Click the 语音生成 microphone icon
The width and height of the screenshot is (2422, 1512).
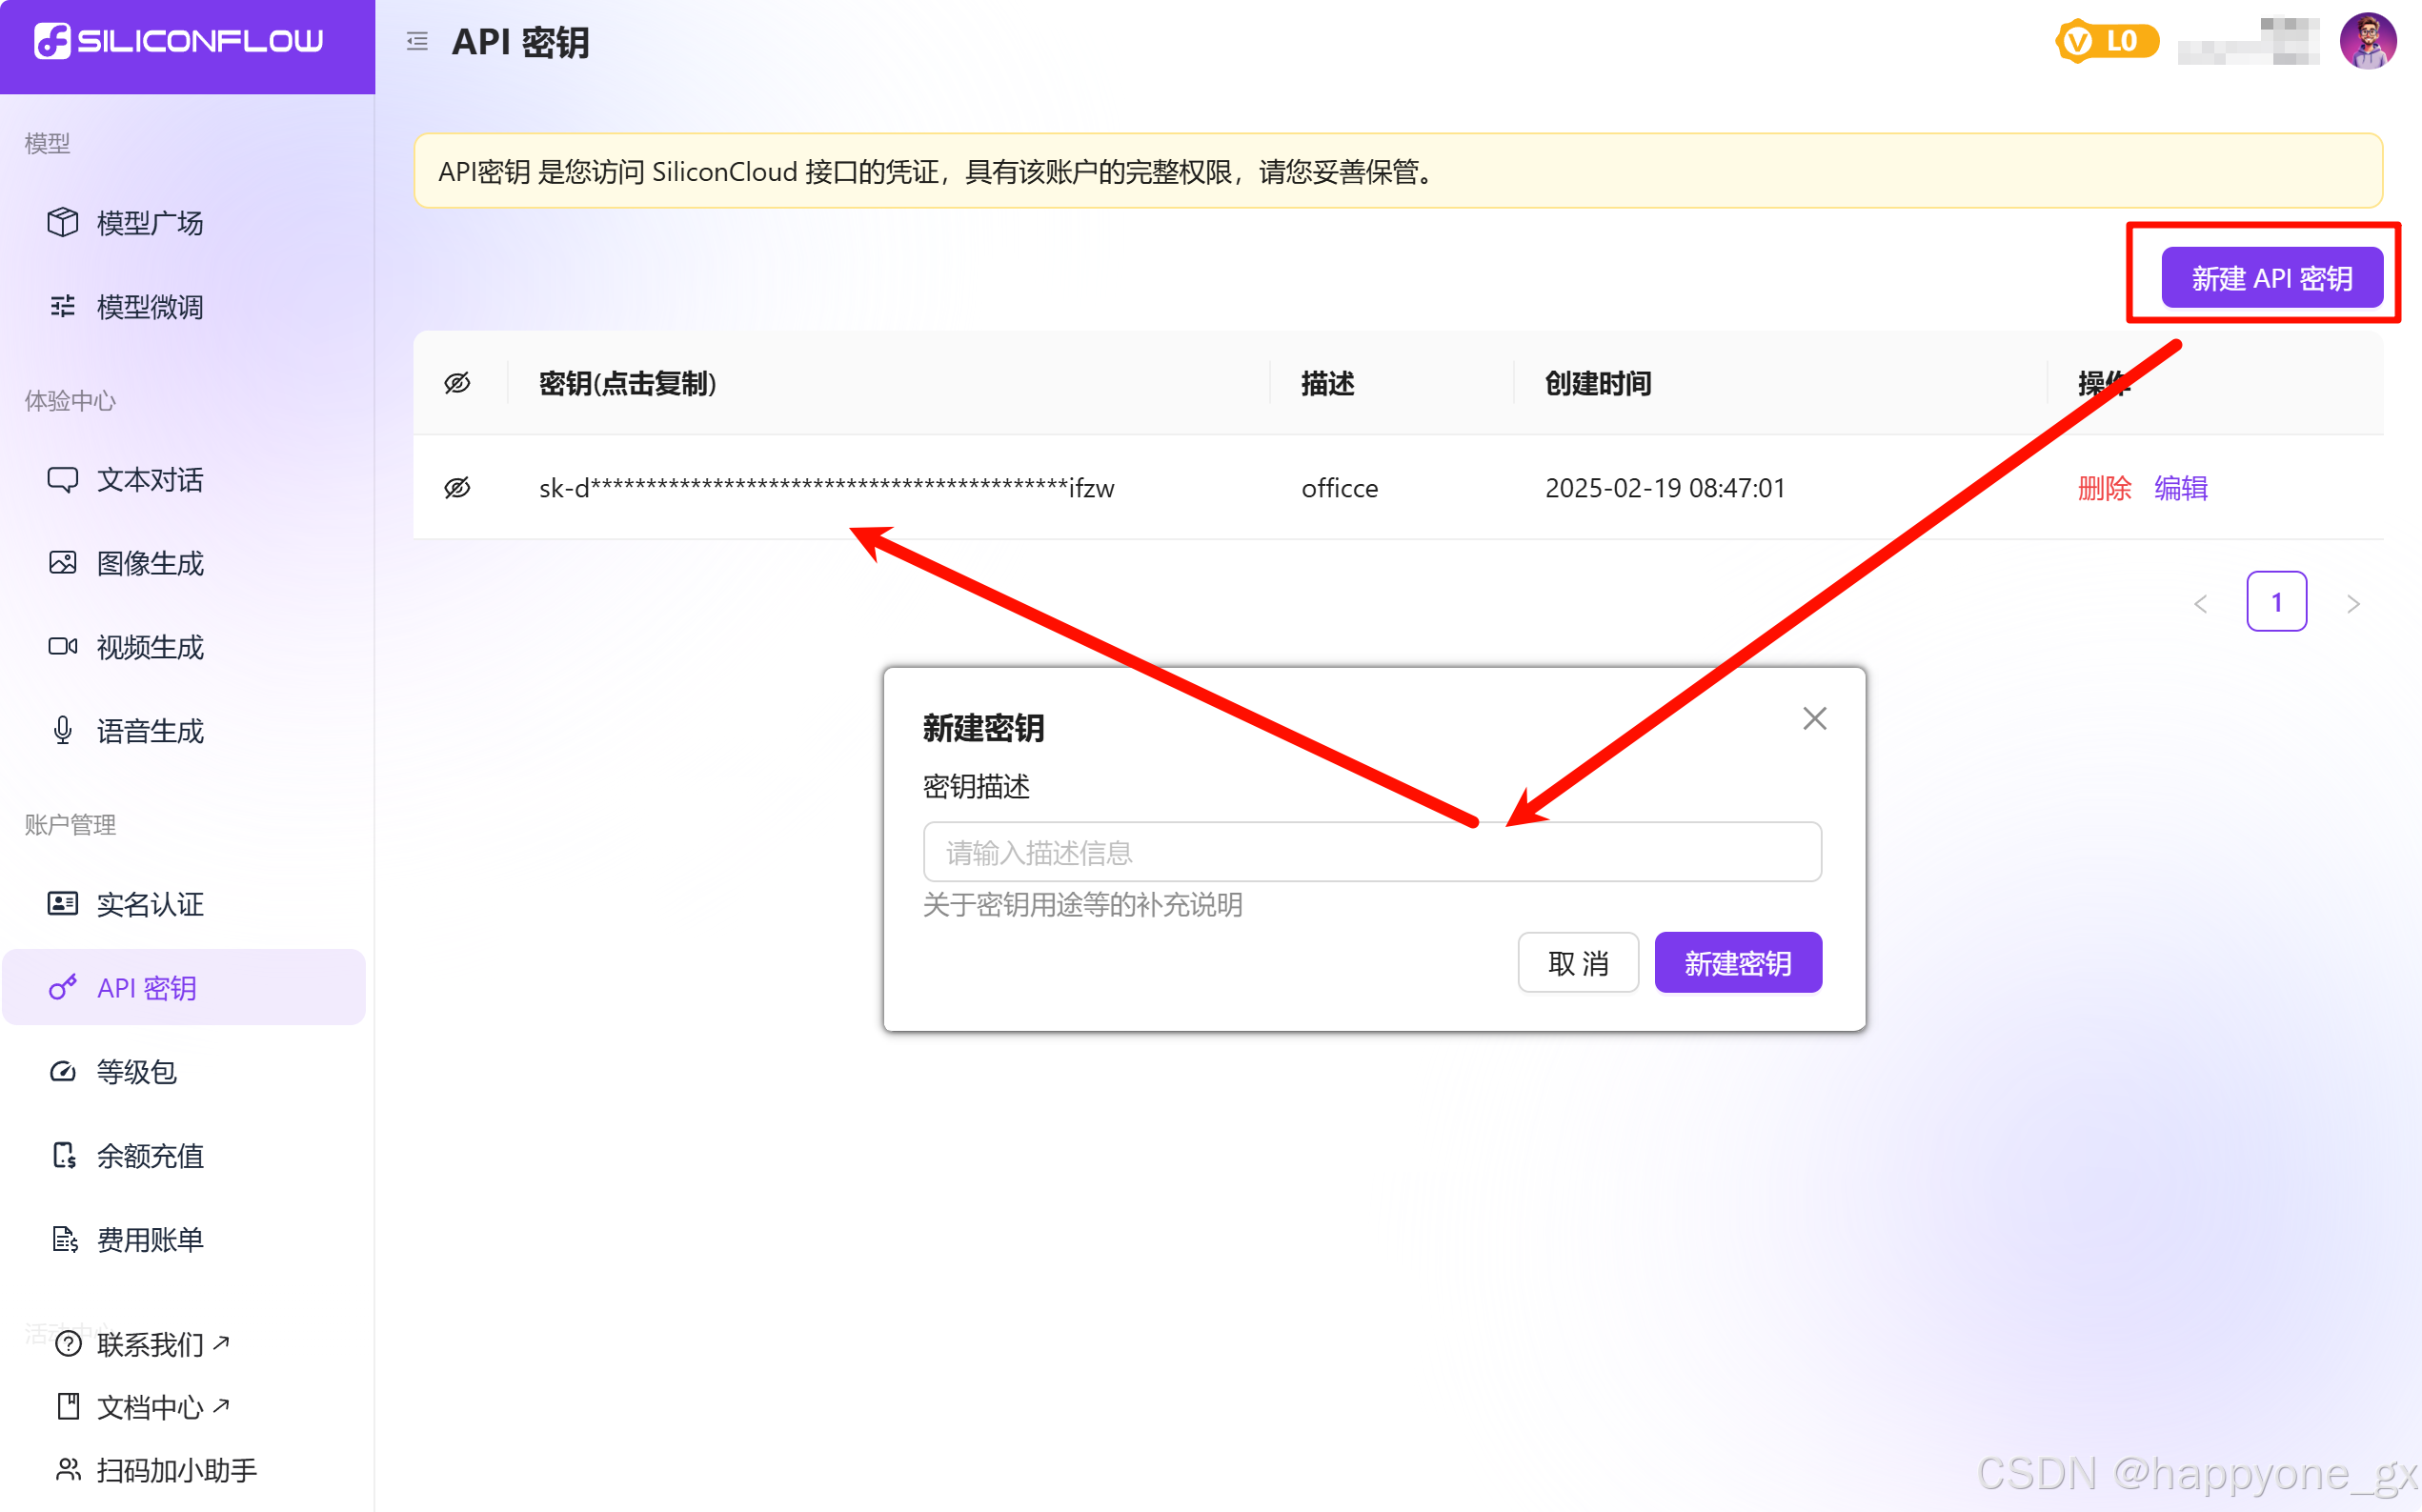(x=62, y=731)
